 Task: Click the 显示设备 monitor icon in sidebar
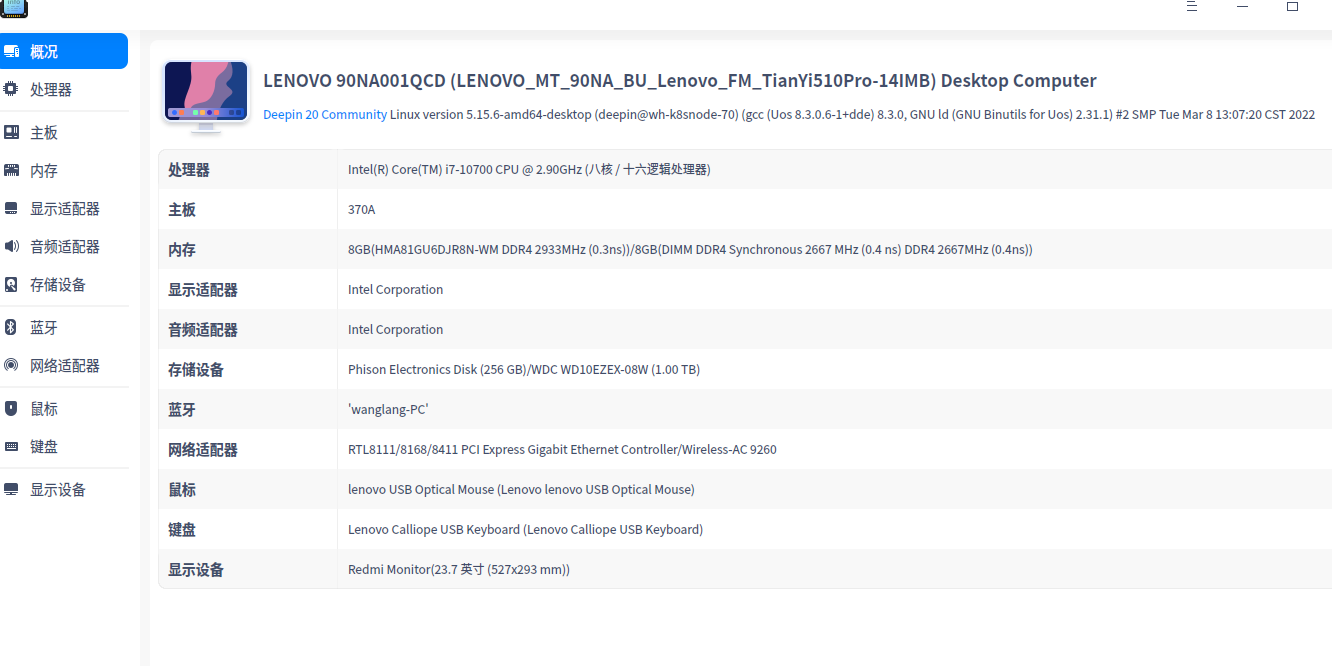12,489
